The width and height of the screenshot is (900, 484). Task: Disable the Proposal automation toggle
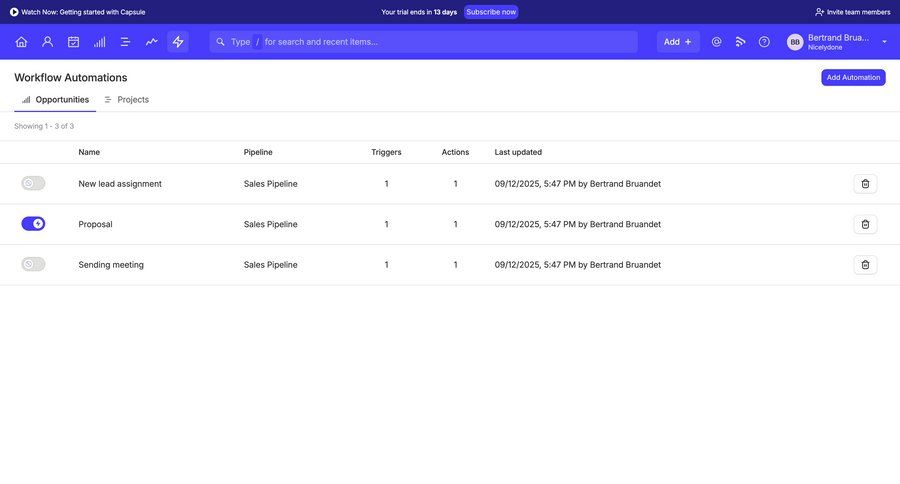(x=33, y=224)
